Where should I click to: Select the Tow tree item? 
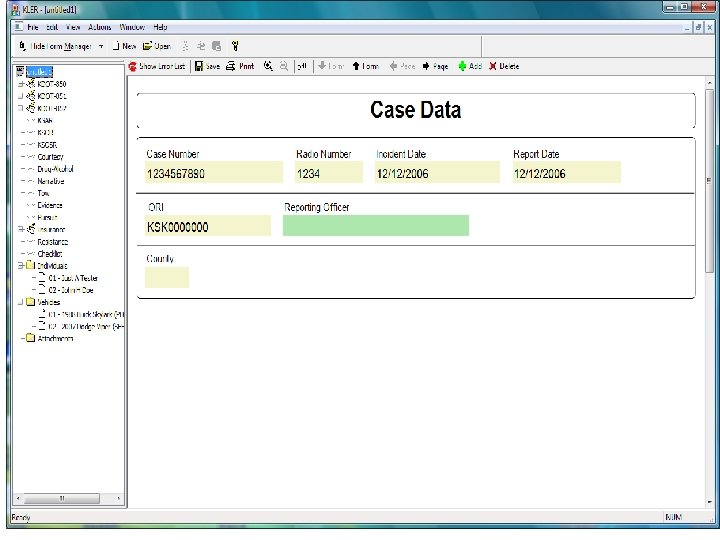43,193
